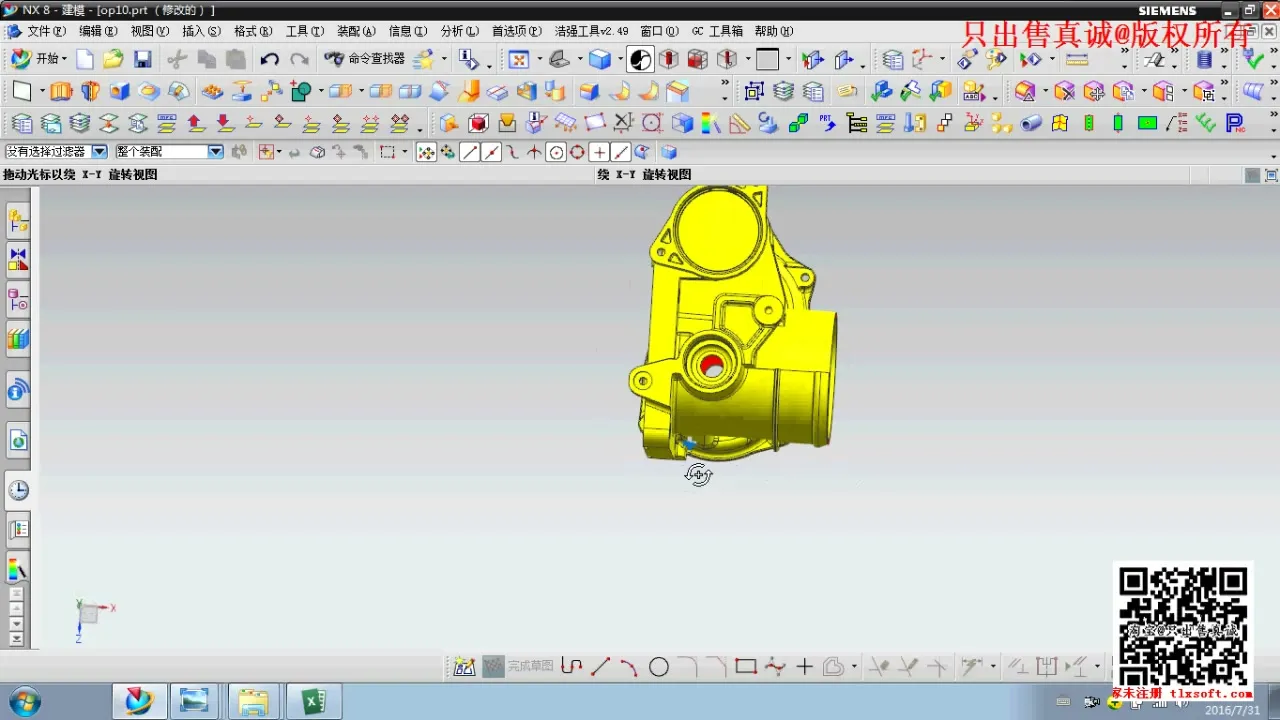The image size is (1280, 720).
Task: Toggle the arc center snap point
Action: coord(556,152)
